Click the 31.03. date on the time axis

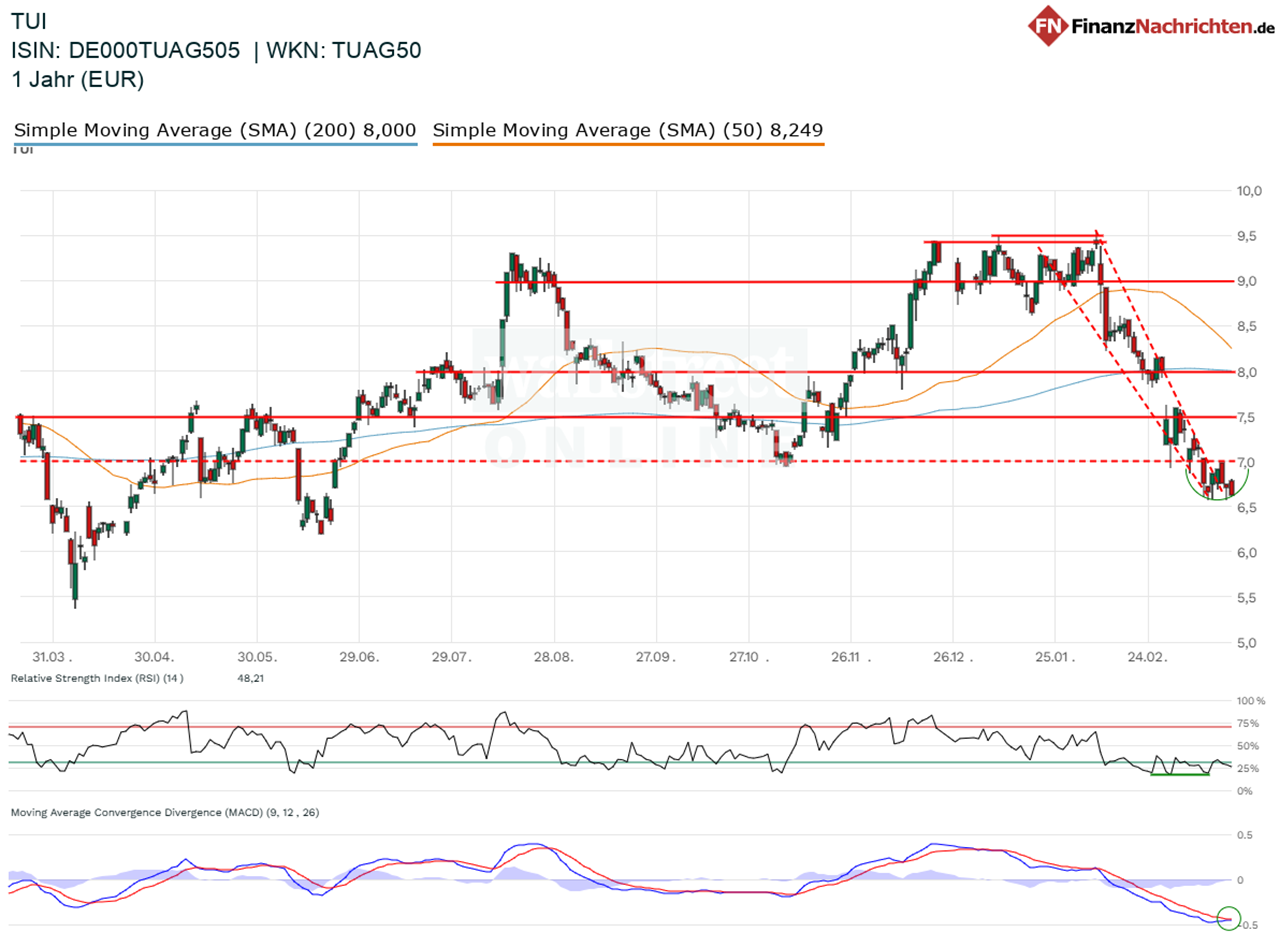pyautogui.click(x=52, y=658)
